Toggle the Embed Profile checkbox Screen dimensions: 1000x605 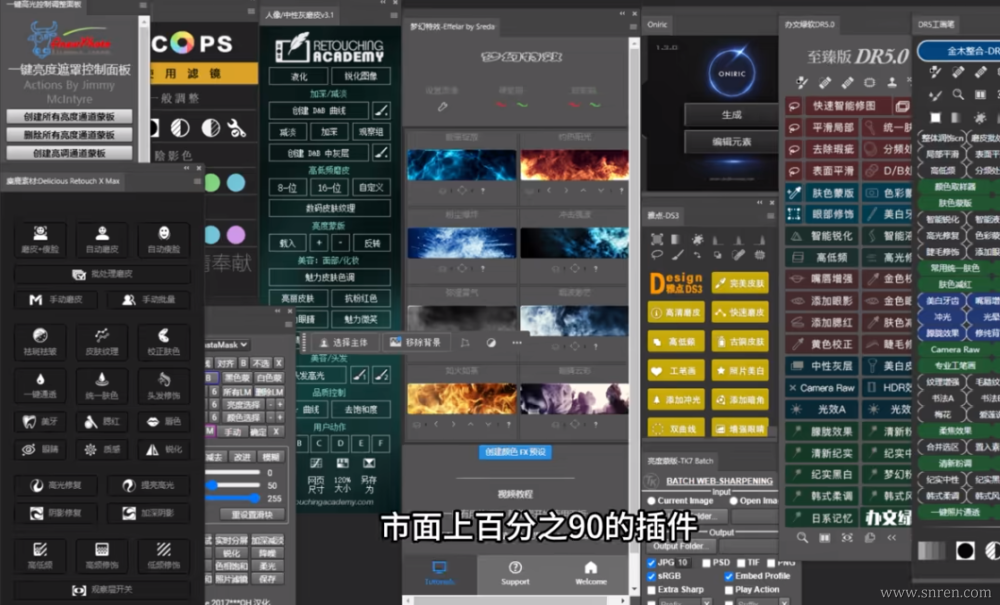[728, 576]
